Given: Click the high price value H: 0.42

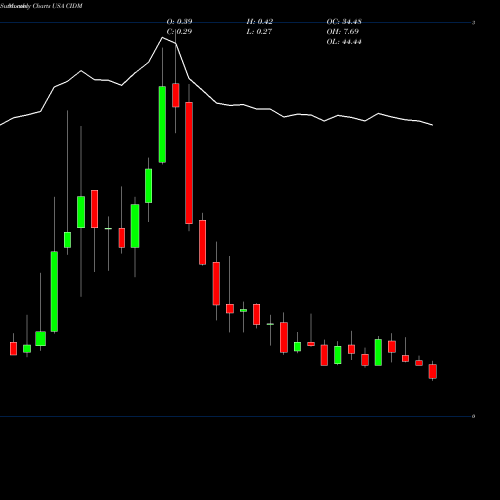Looking at the screenshot, I should (x=260, y=22).
